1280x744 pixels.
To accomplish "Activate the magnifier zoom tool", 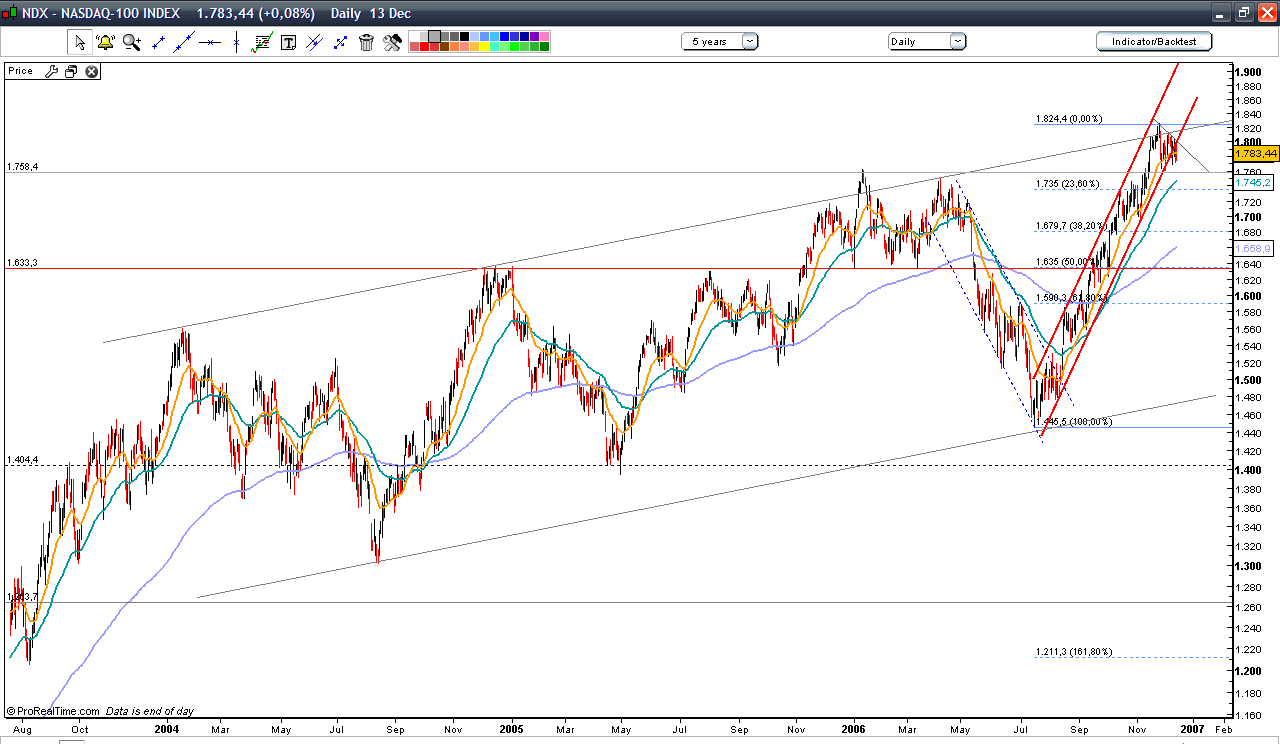I will point(131,42).
